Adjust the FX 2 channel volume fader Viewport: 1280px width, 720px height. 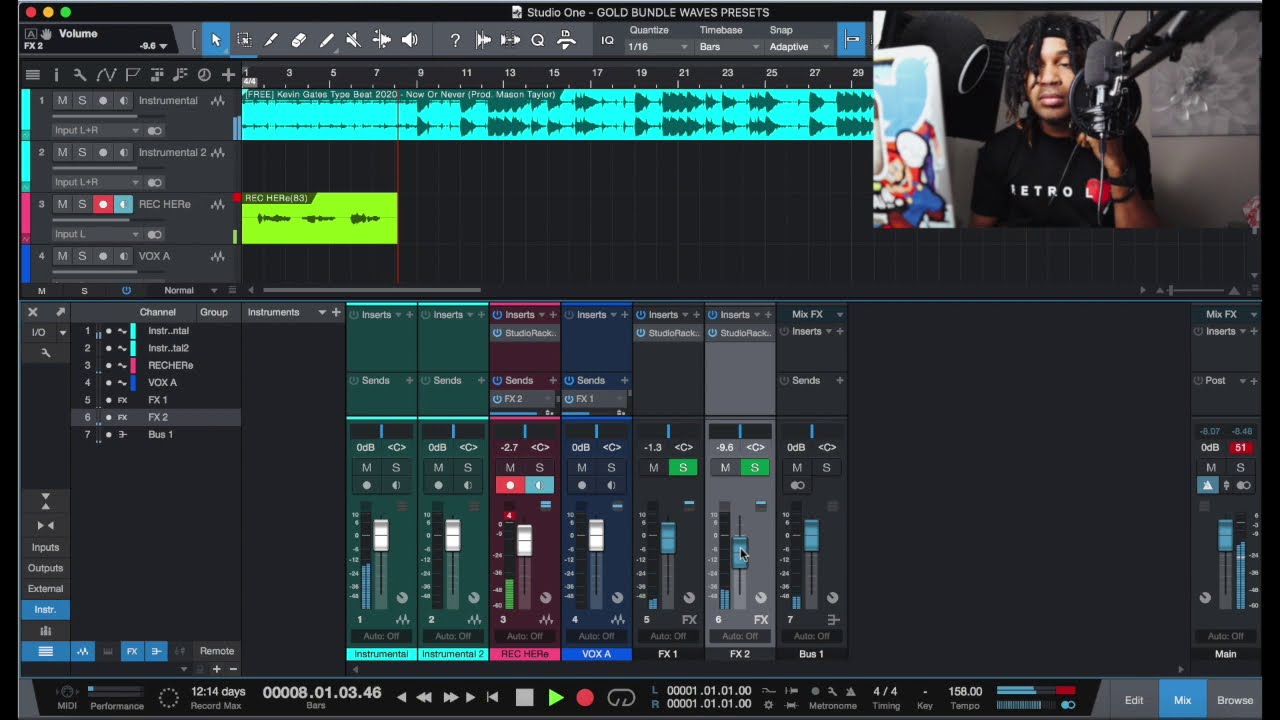pos(740,552)
